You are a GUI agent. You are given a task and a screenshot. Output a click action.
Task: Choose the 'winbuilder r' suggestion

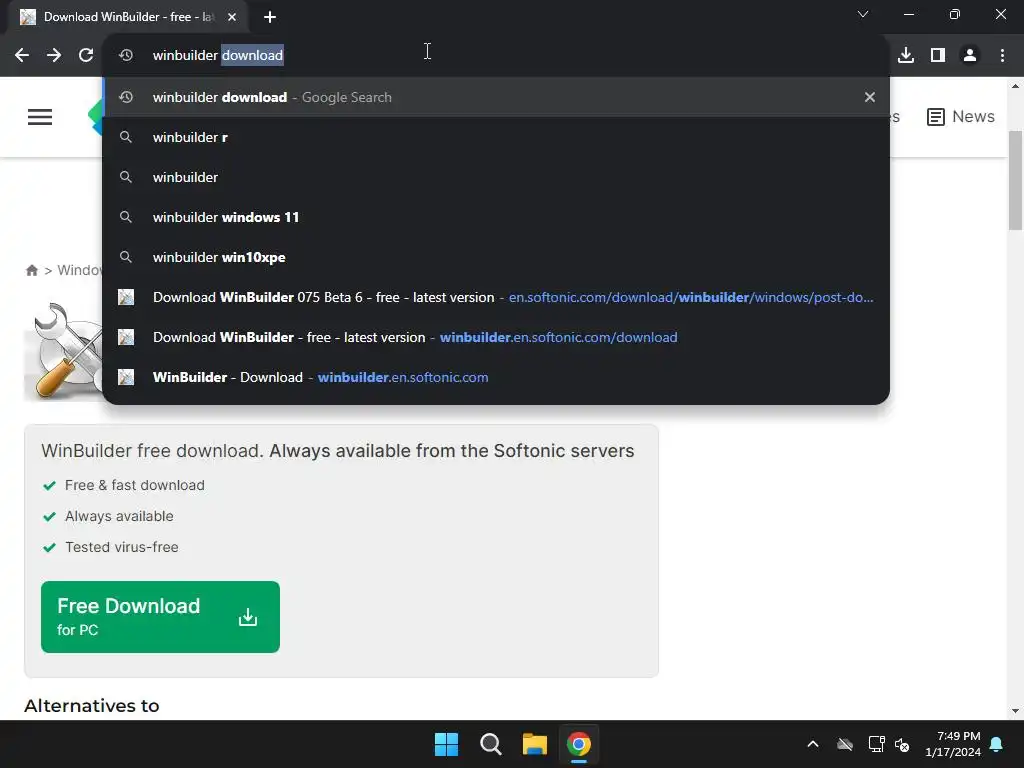pos(496,137)
